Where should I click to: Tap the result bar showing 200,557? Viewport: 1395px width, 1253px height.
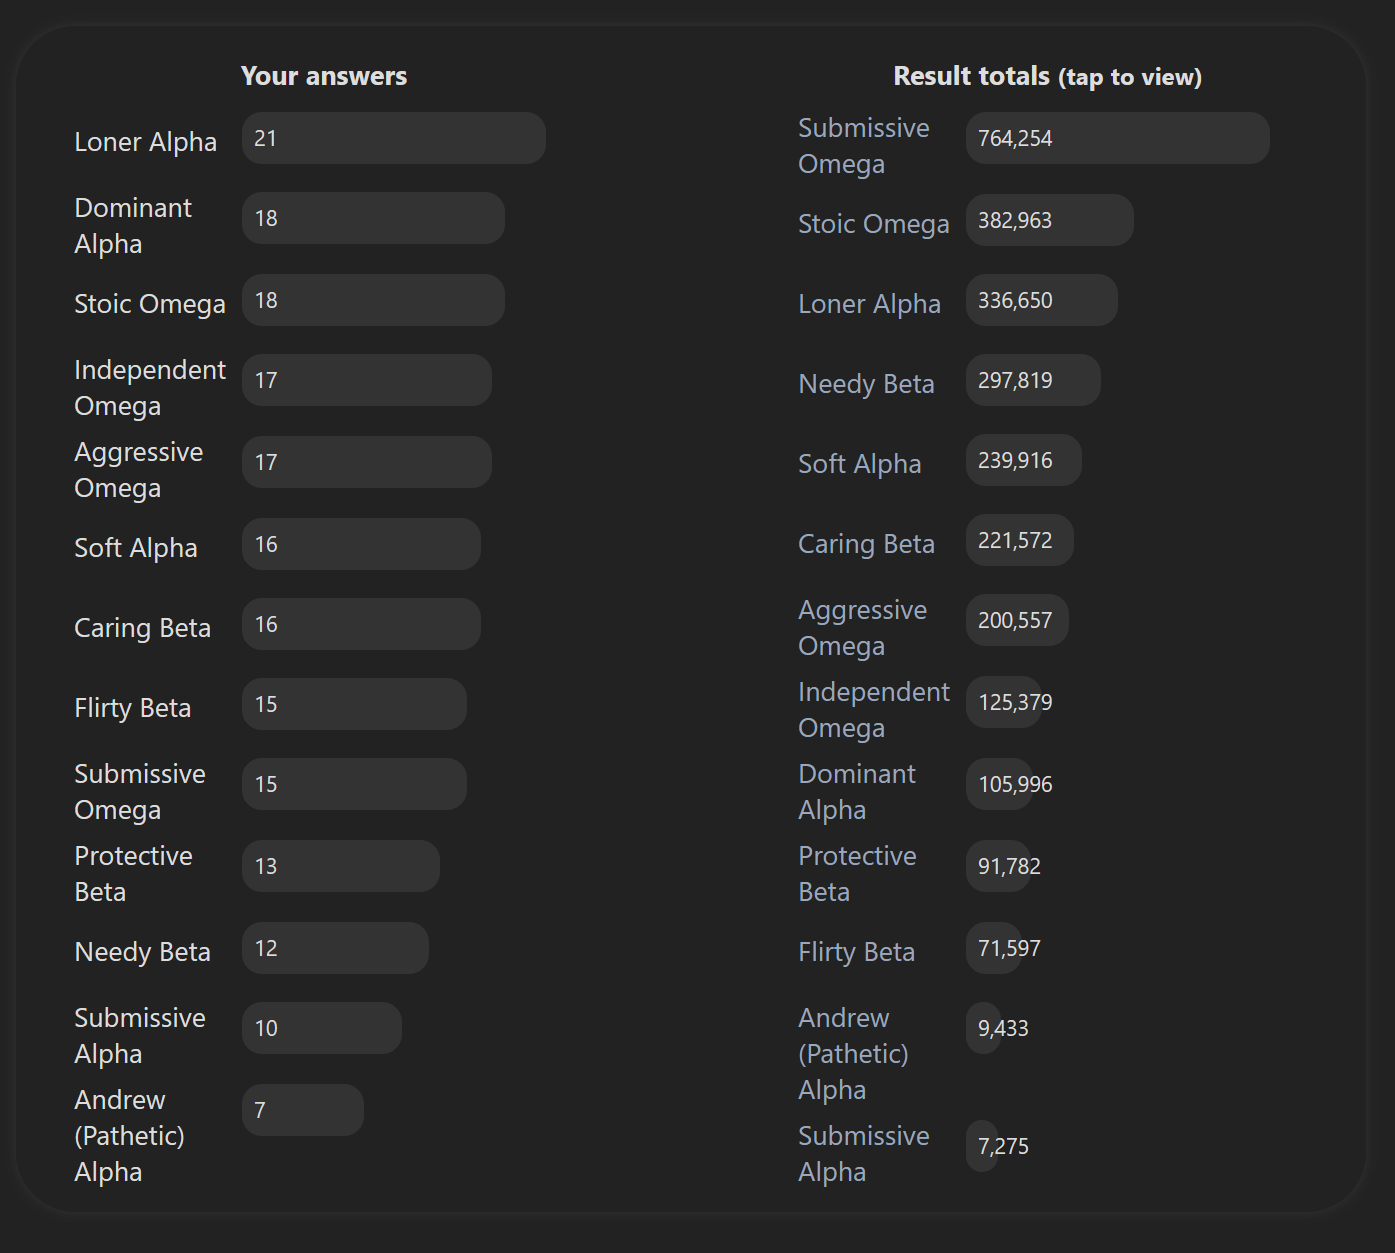[x=1017, y=620]
